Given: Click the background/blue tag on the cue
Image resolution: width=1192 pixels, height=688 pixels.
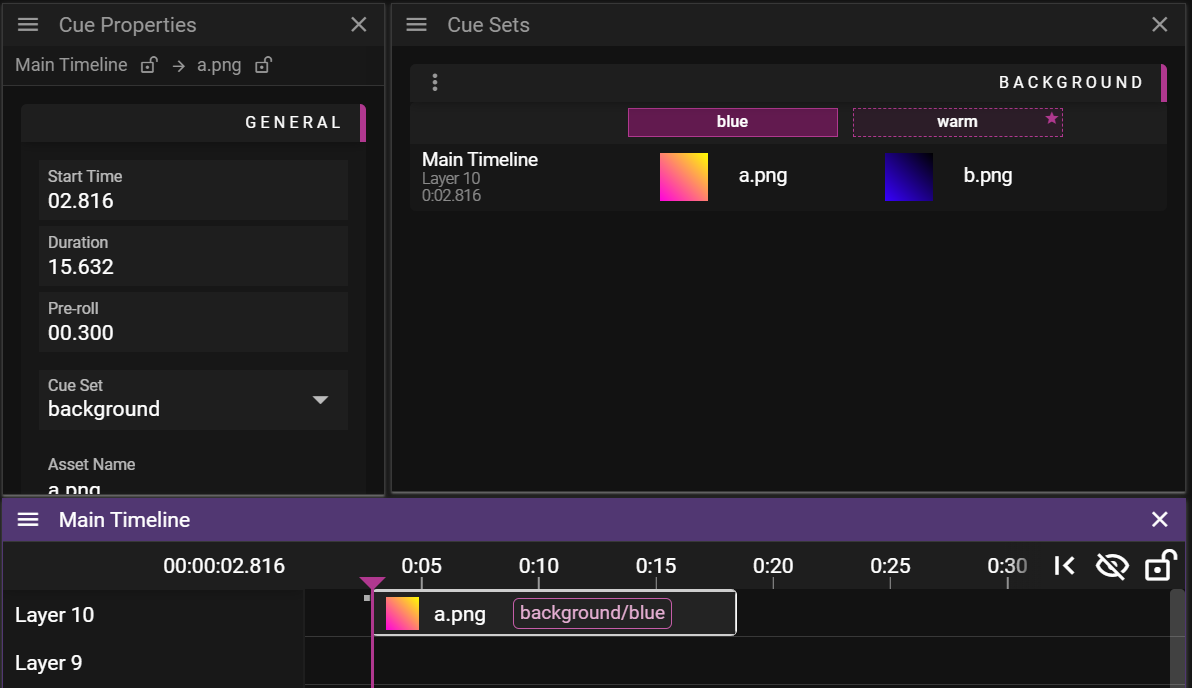Looking at the screenshot, I should click(592, 613).
